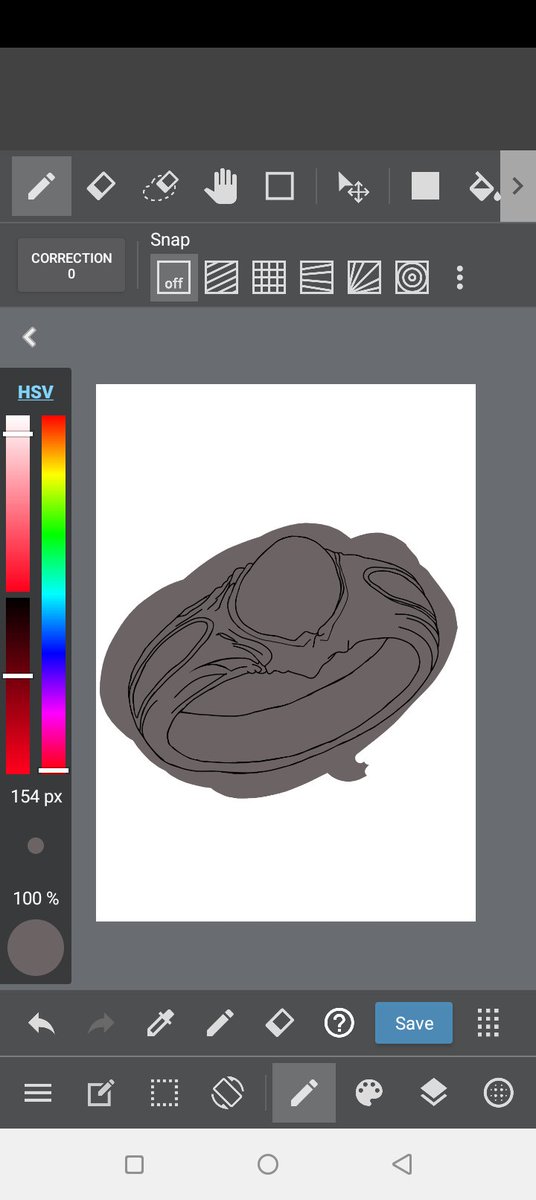Pick the eyedropper color picker tool
The image size is (536, 1200).
[x=160, y=1023]
